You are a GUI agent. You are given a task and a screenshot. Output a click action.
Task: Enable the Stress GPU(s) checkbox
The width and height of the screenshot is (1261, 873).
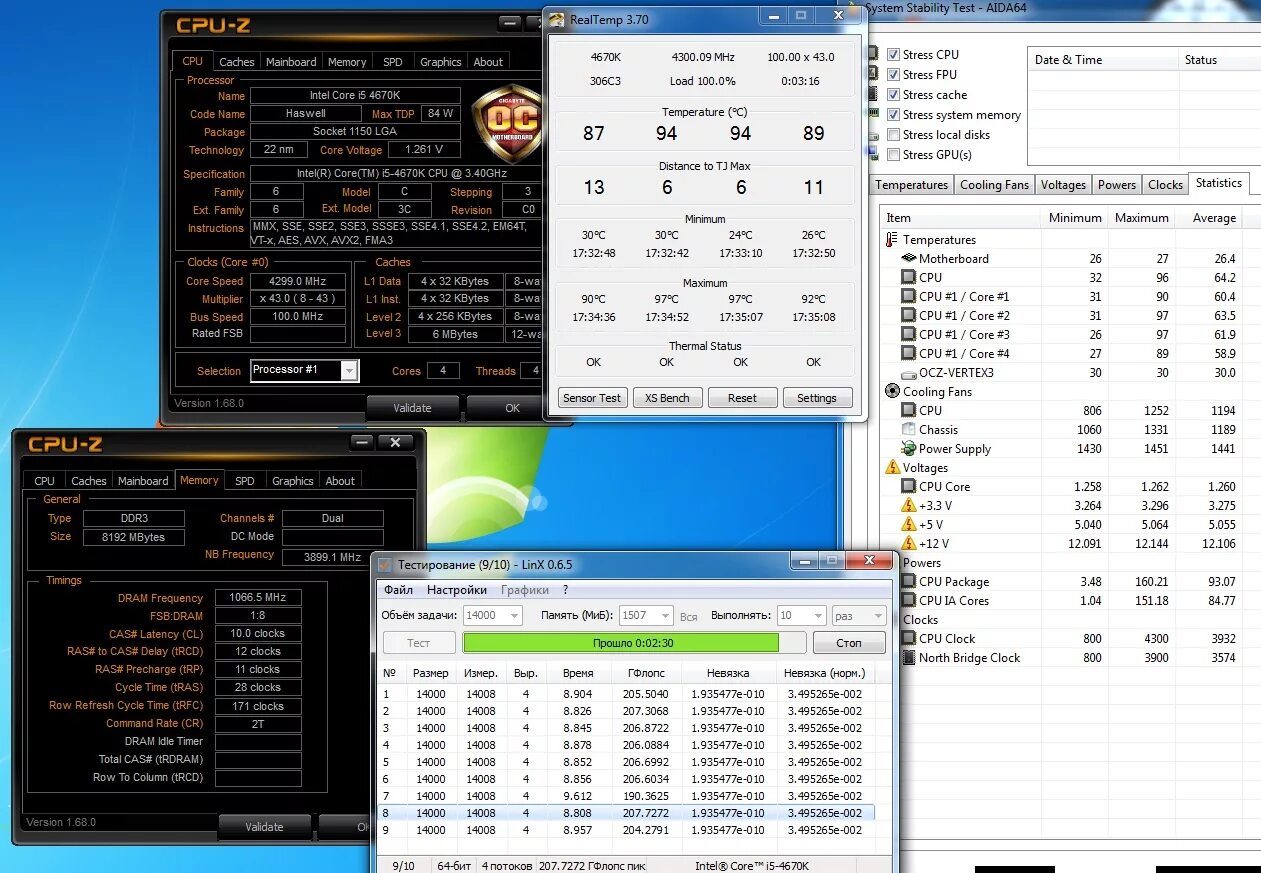894,155
